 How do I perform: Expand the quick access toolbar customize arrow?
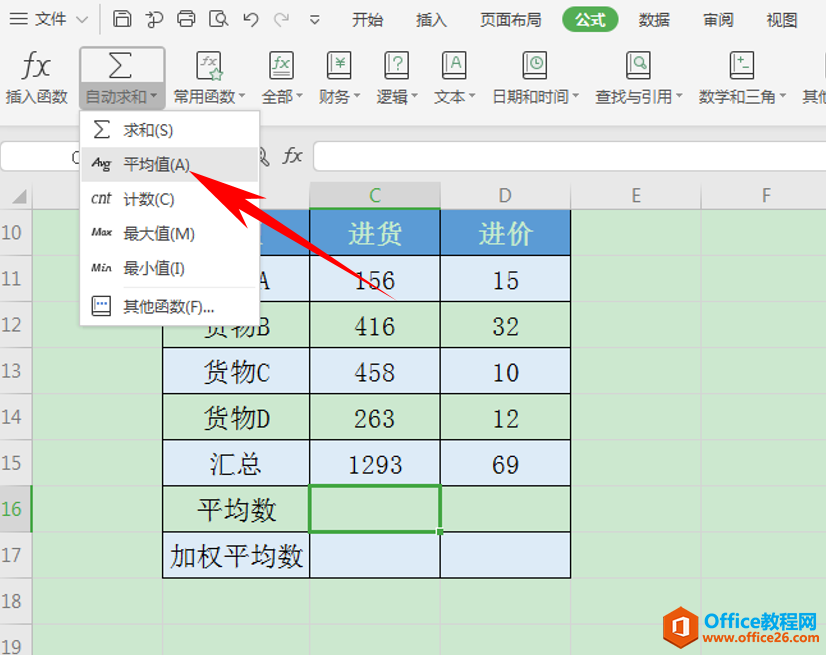pyautogui.click(x=315, y=19)
